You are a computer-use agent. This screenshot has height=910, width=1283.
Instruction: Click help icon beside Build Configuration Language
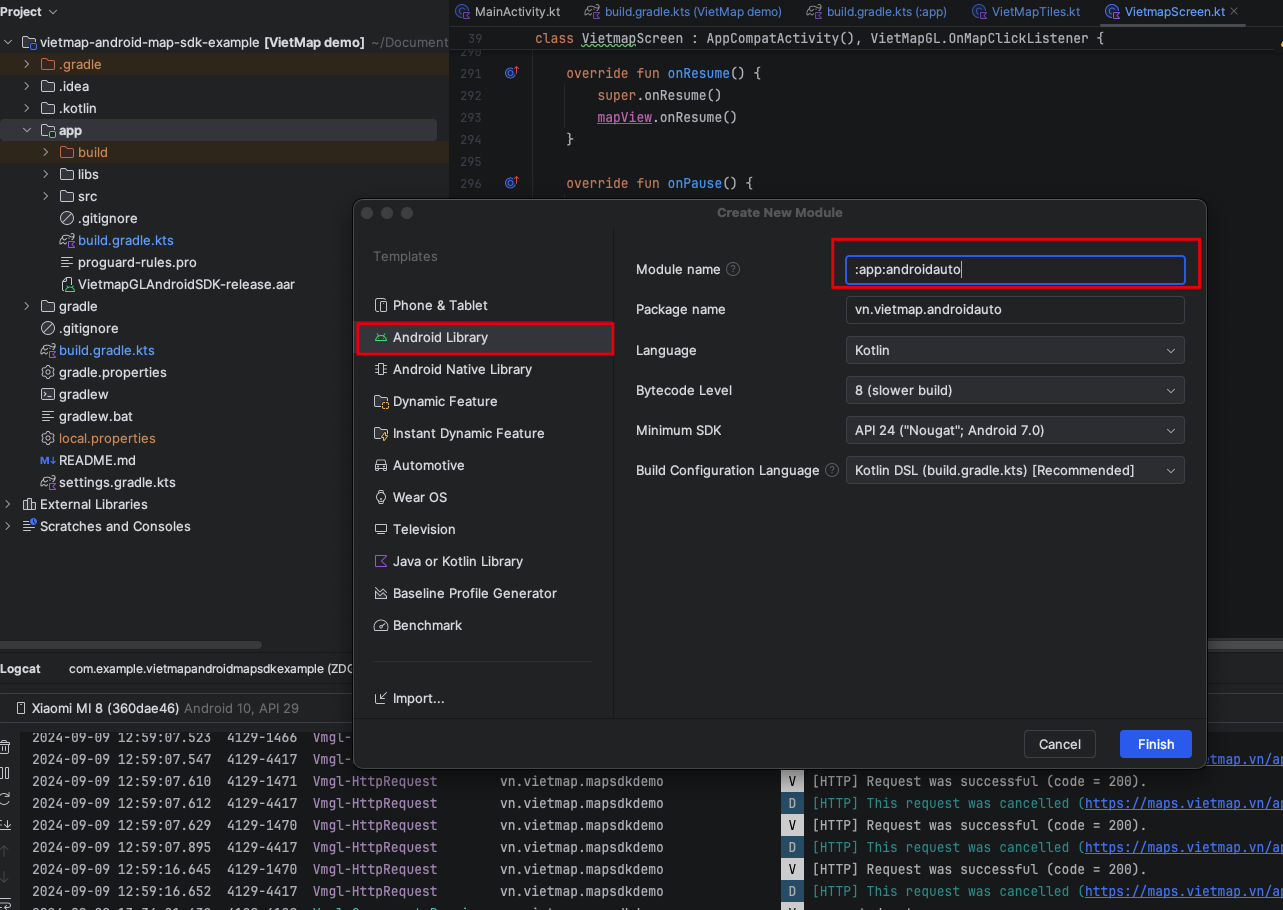click(832, 470)
